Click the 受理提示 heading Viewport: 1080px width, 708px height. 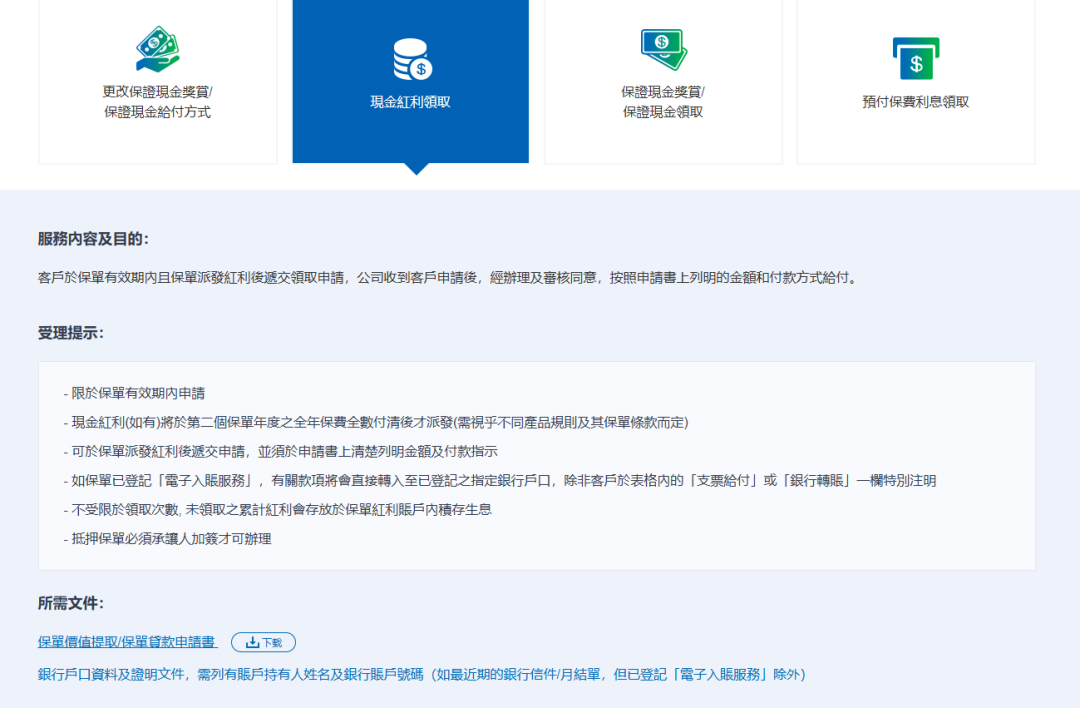click(x=71, y=332)
